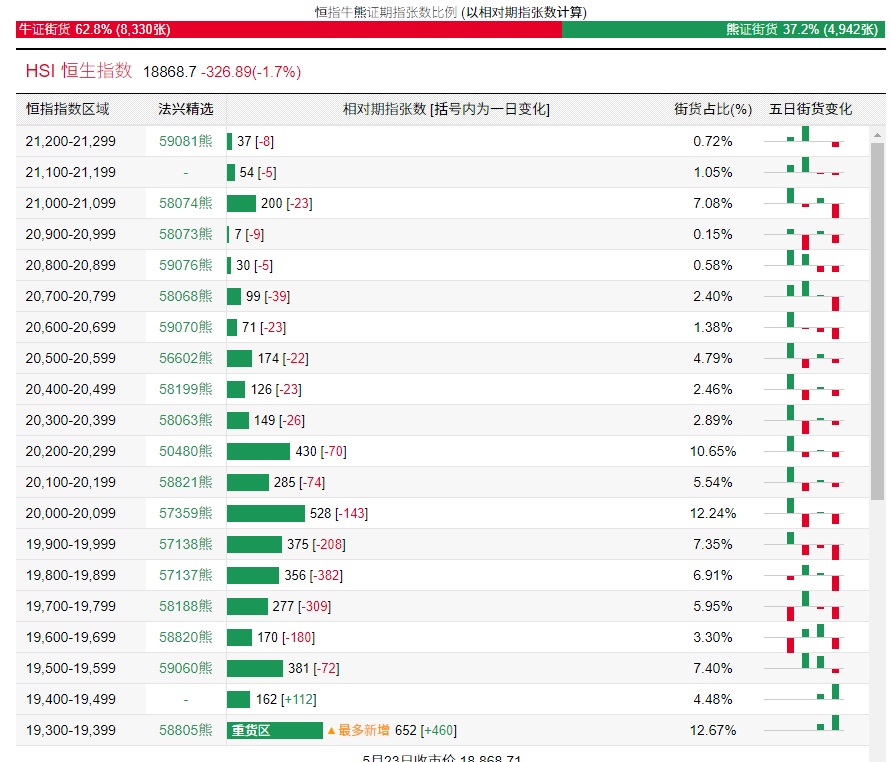Open the 50480熊 certificate link

(185, 451)
